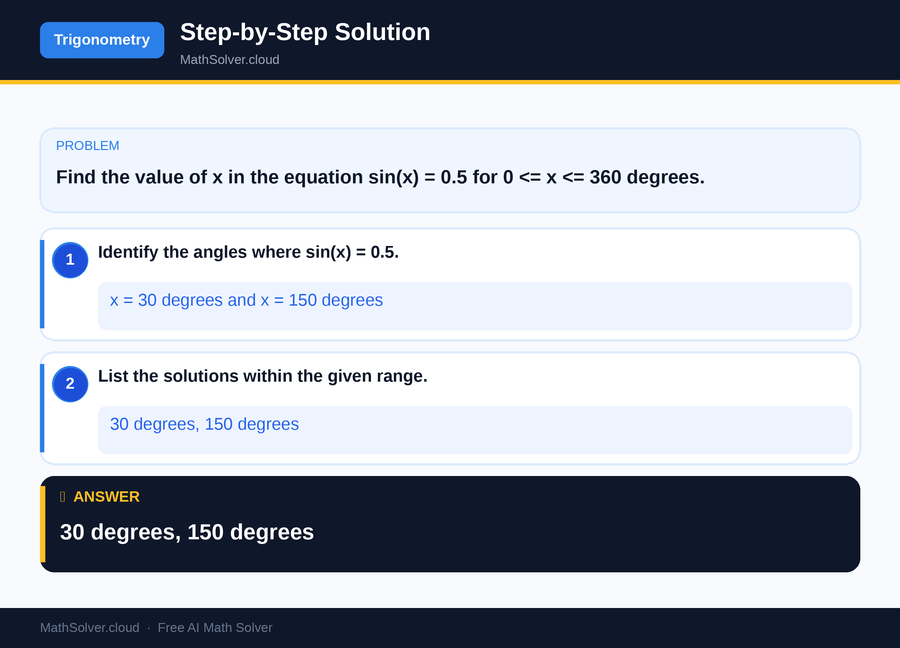Screen dimensions: 900x648
Task: Collapse the step 1 solution card
Action: tap(450, 283)
